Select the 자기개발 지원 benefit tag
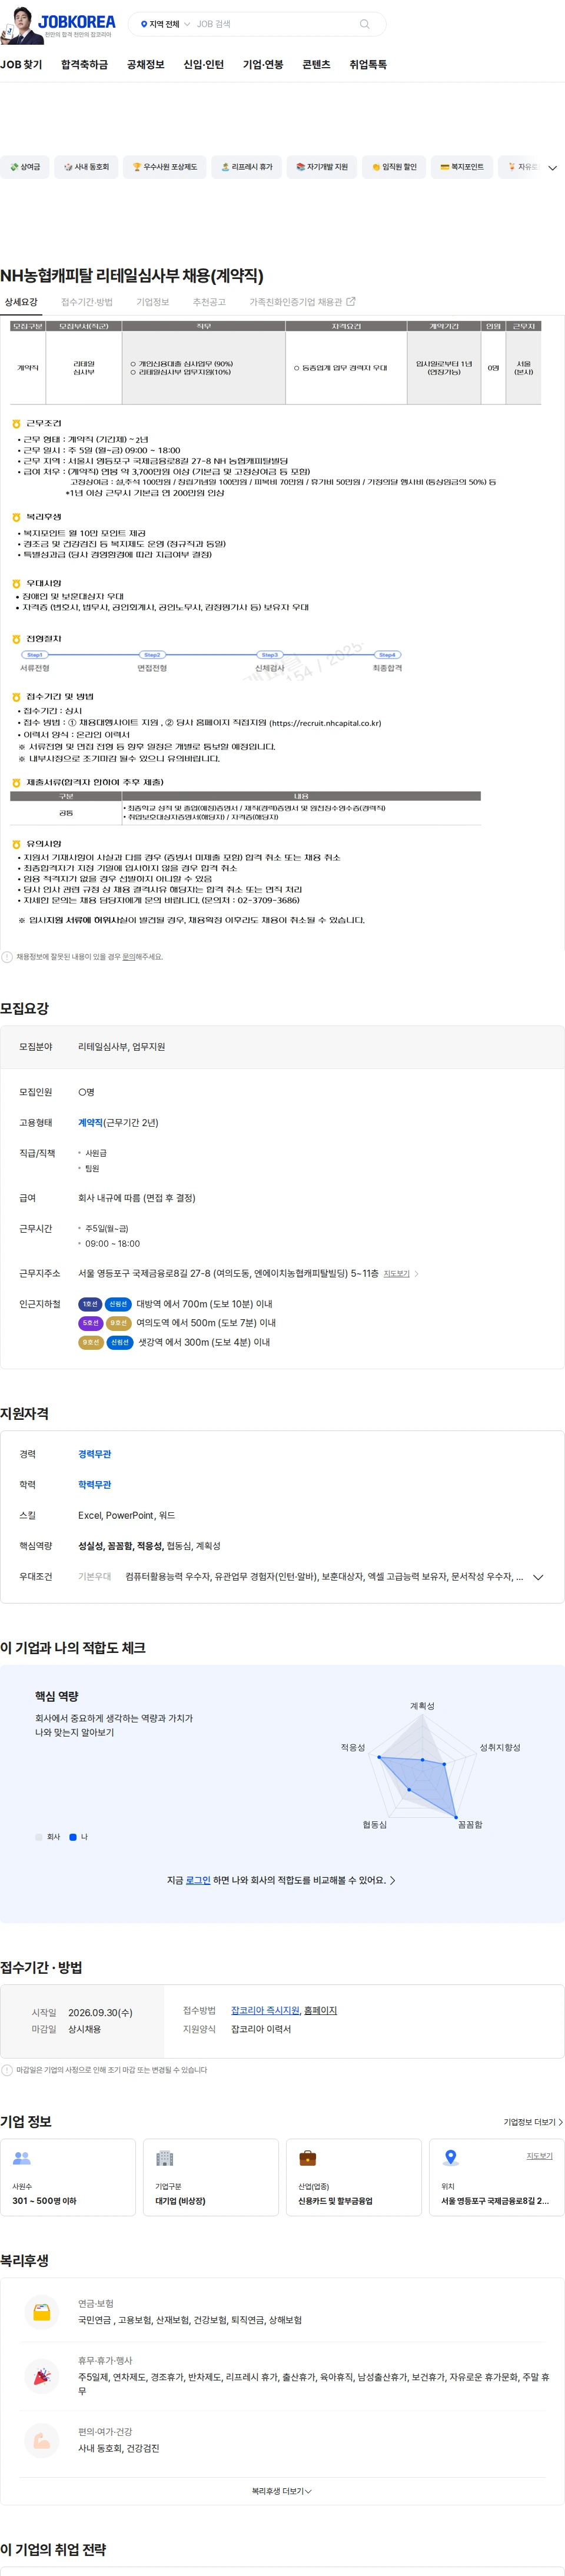Image resolution: width=565 pixels, height=2576 pixels. tap(322, 167)
